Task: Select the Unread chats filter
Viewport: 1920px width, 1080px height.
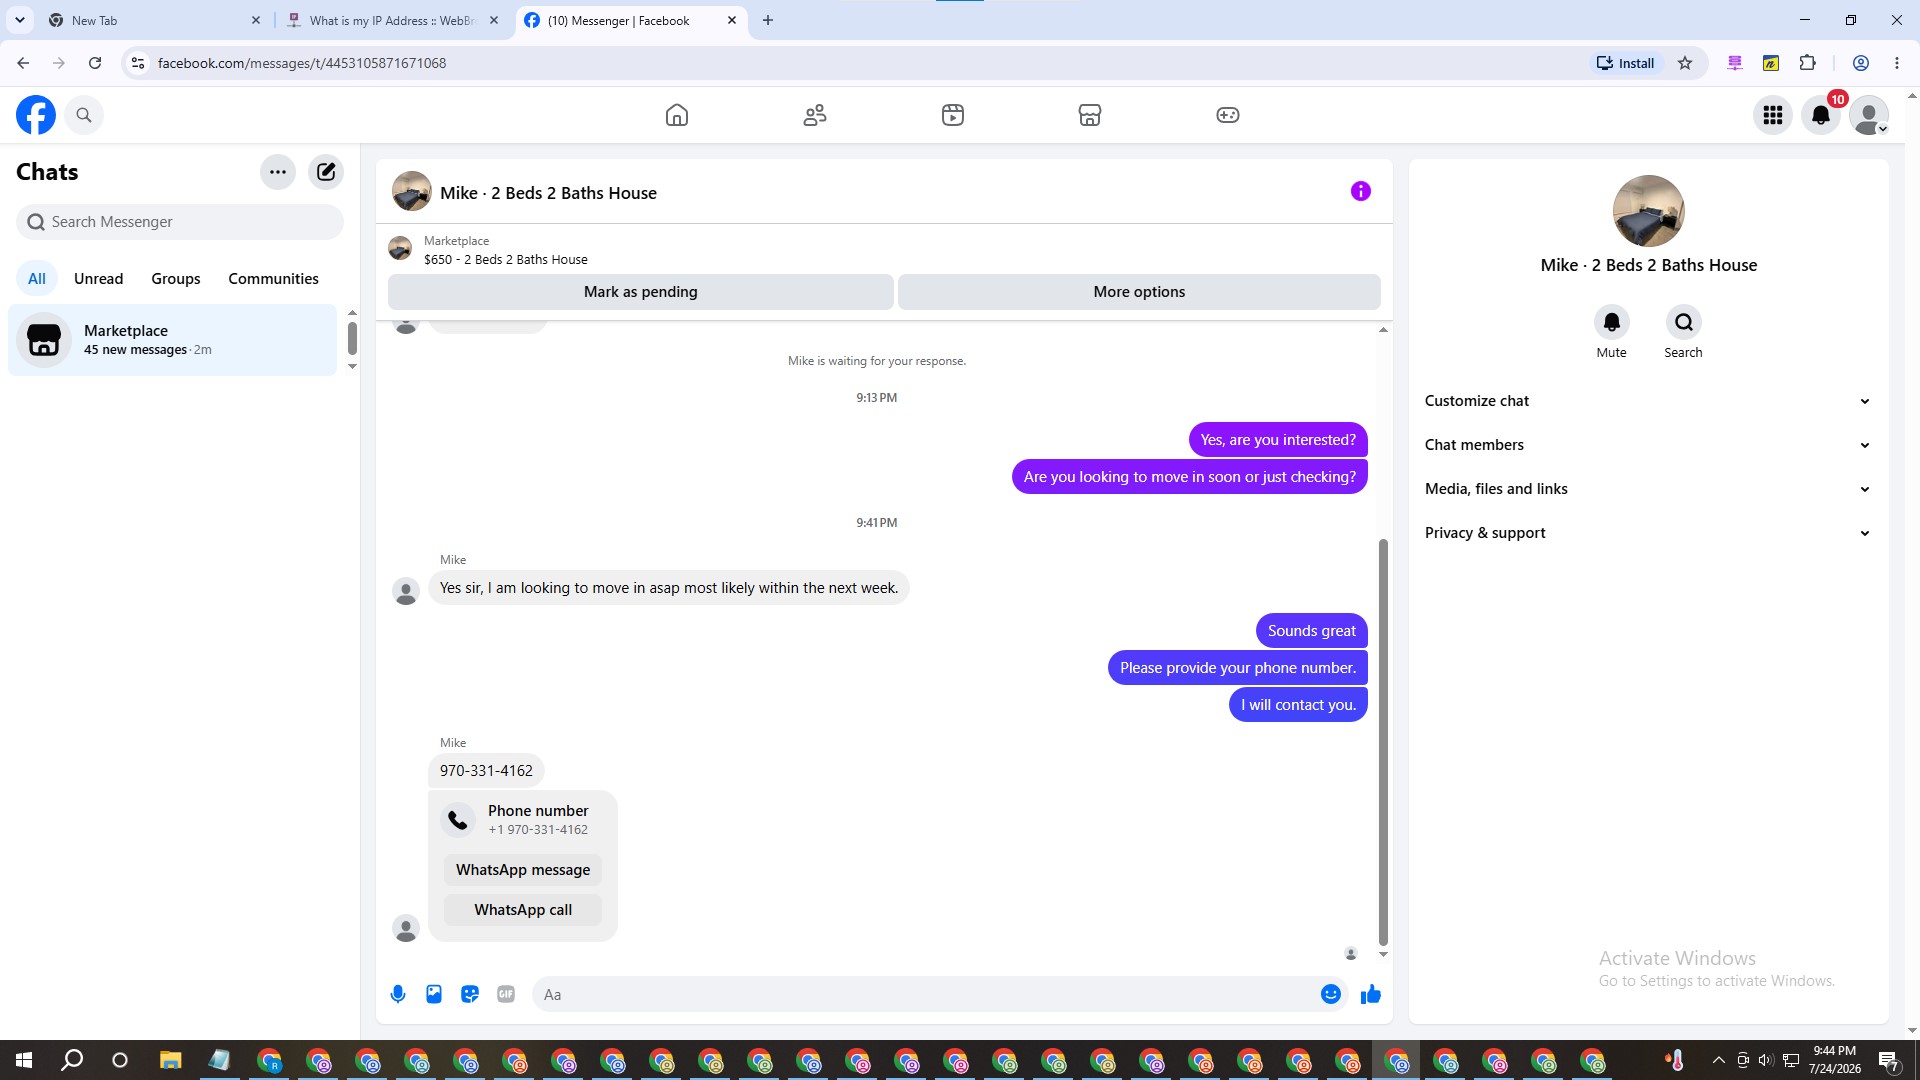Action: pos(99,279)
